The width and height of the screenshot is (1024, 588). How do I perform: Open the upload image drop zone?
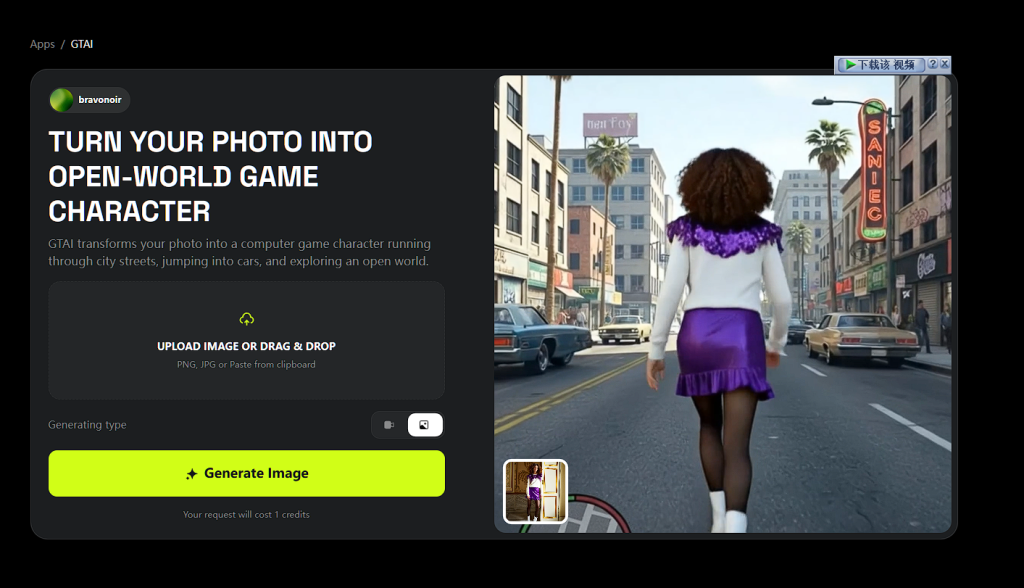click(x=246, y=340)
